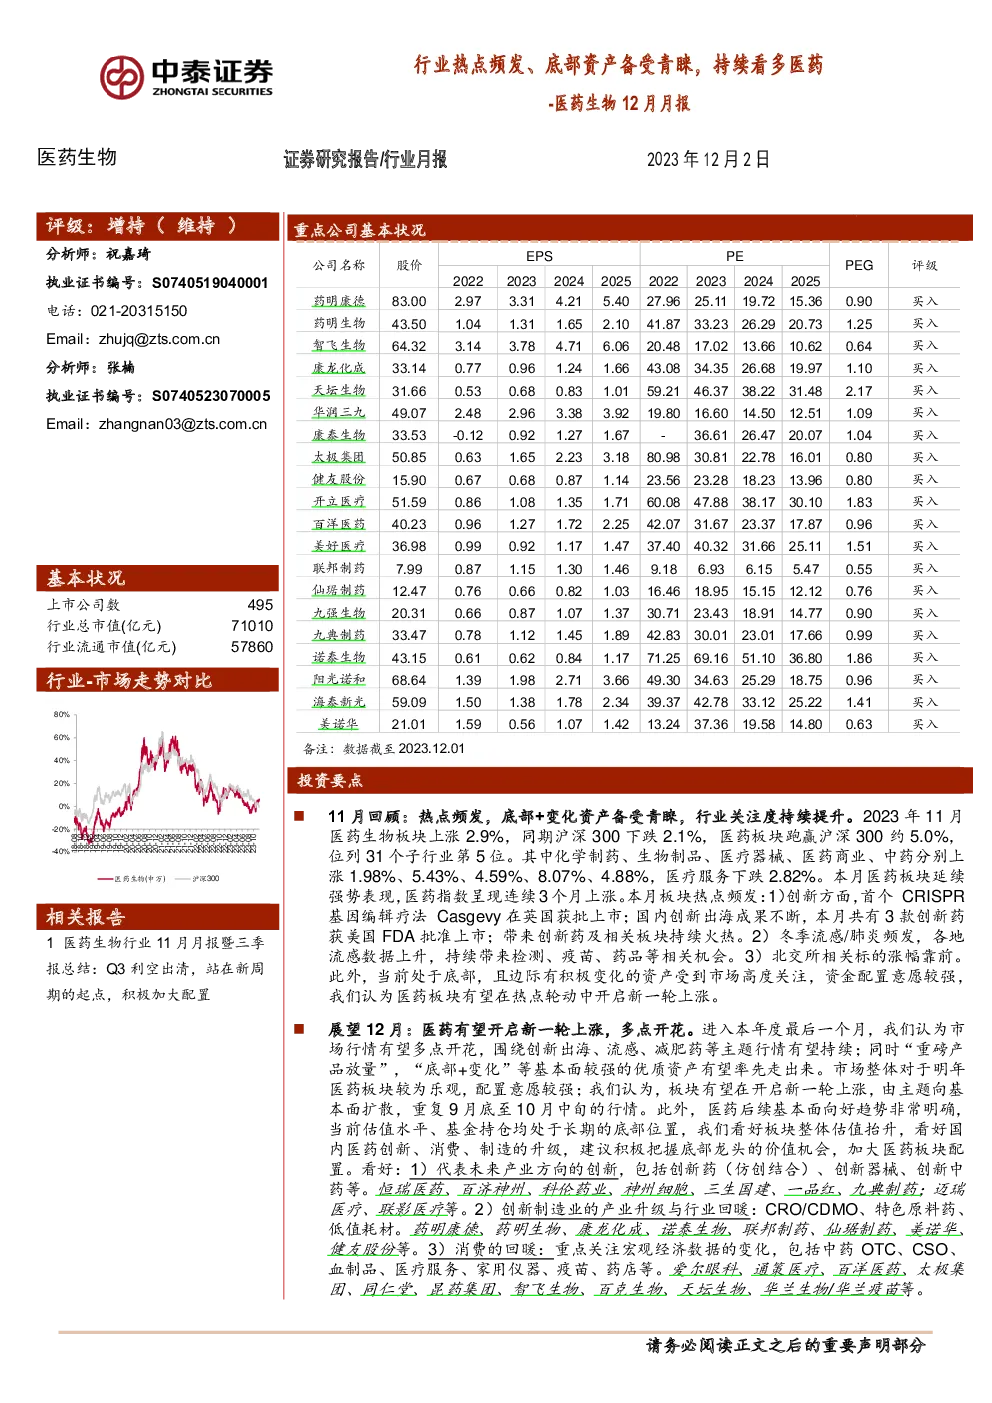
Task: Click the 行业-市场走势对比 section header
Action: (158, 680)
